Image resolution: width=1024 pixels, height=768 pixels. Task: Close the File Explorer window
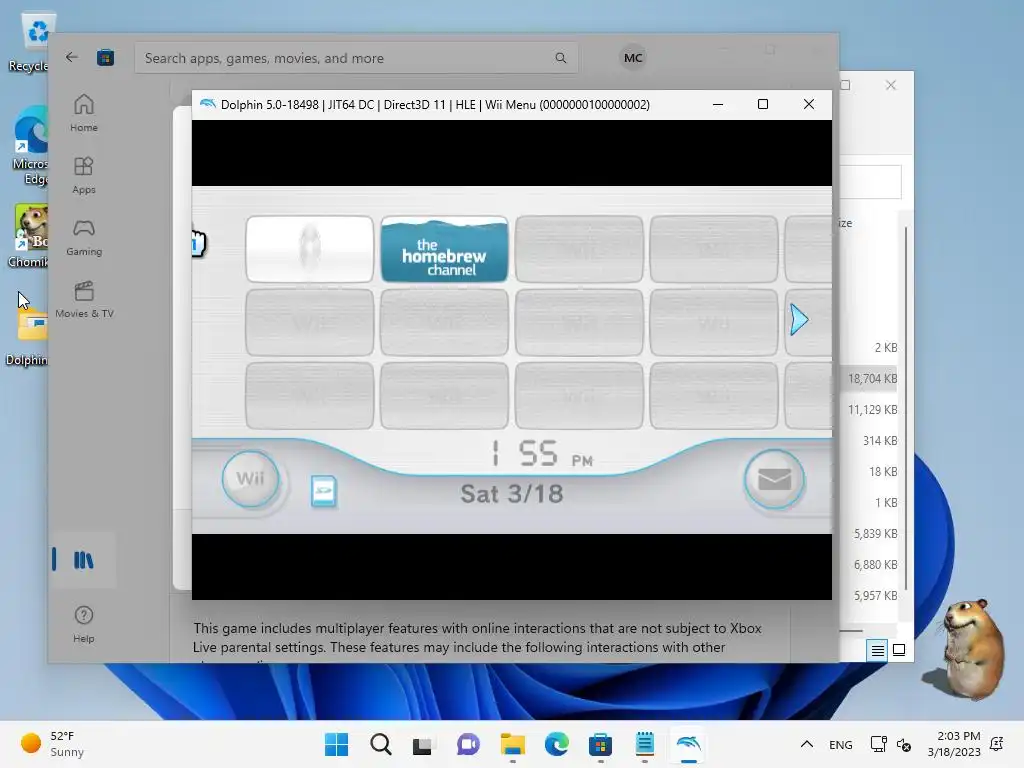coord(891,85)
